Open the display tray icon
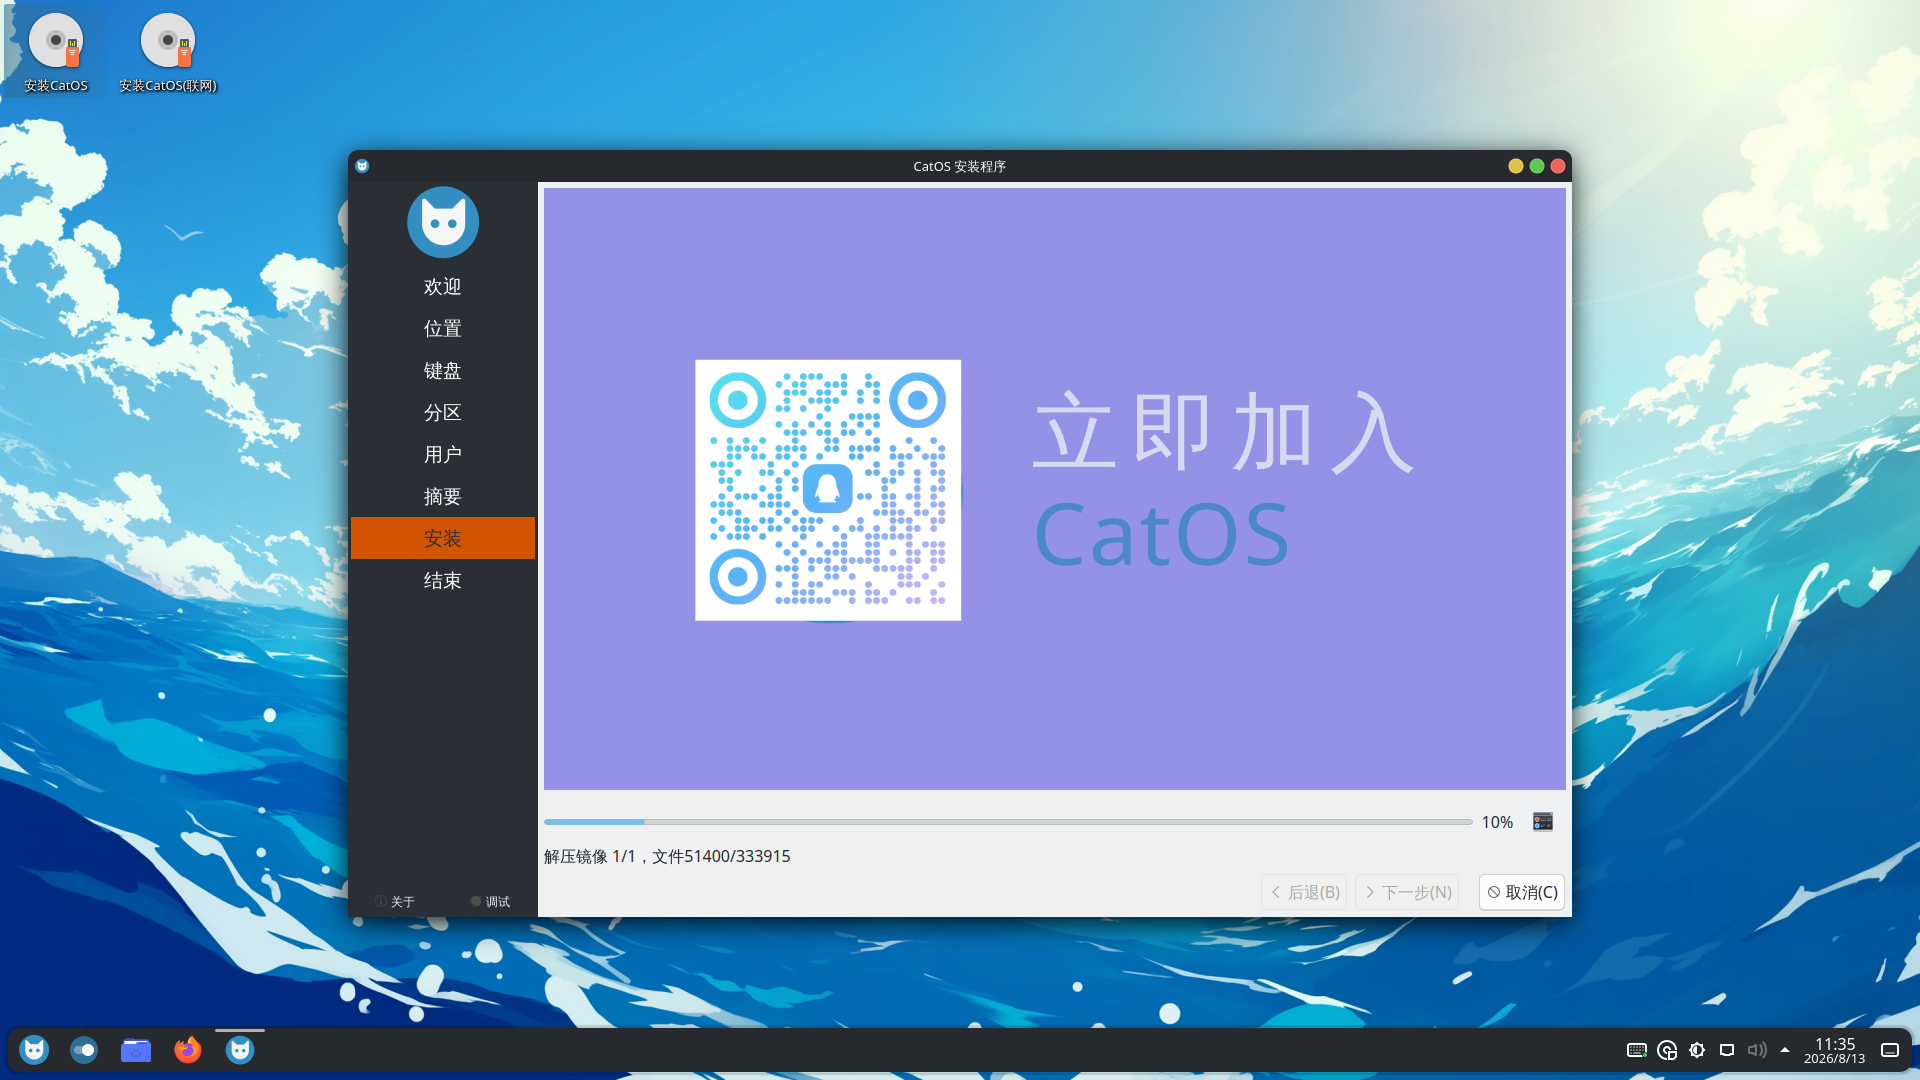 [x=1727, y=1050]
